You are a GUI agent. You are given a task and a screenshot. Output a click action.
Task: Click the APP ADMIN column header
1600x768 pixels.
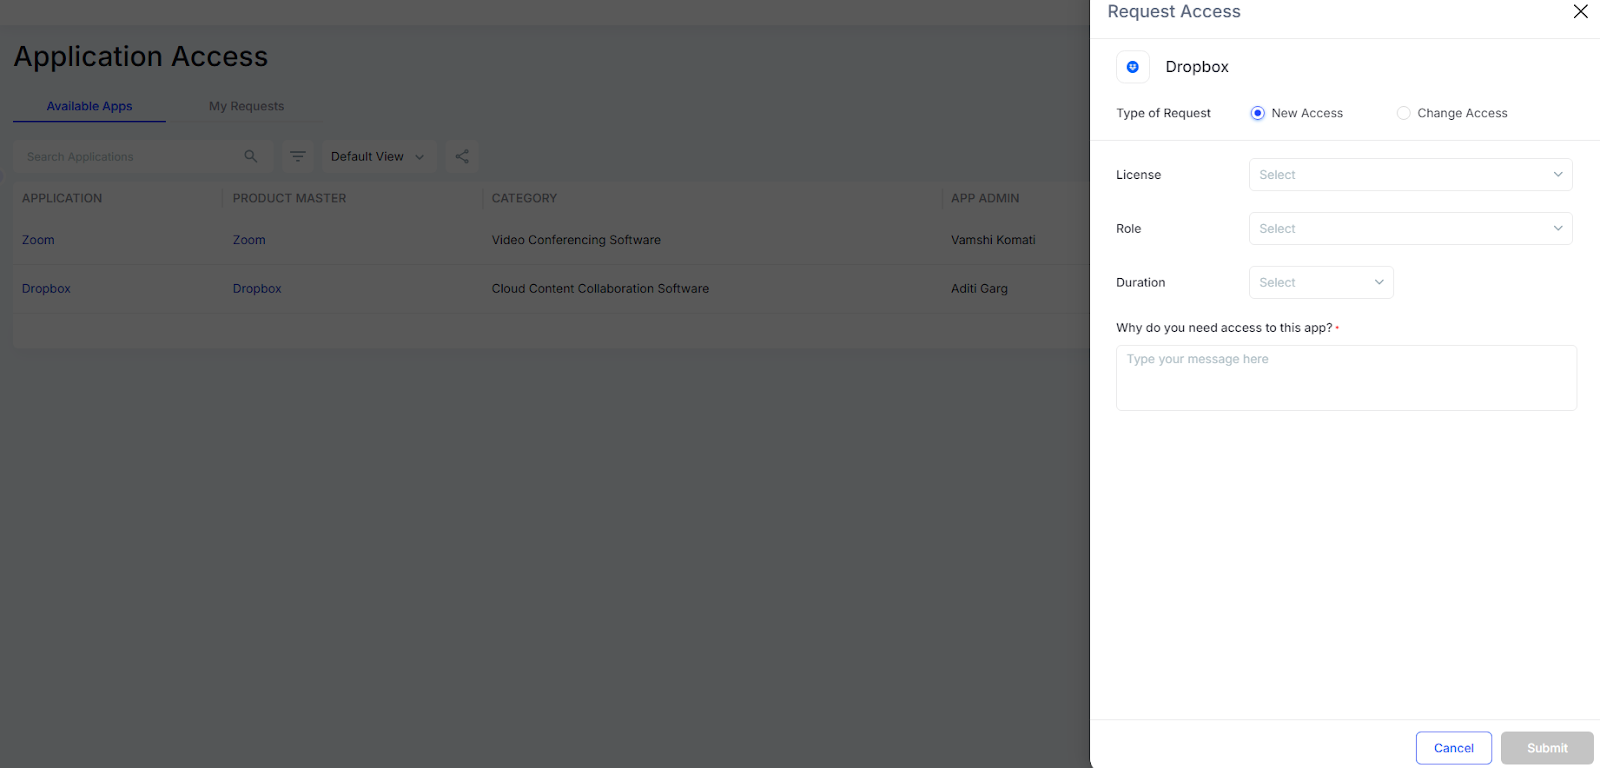[985, 198]
